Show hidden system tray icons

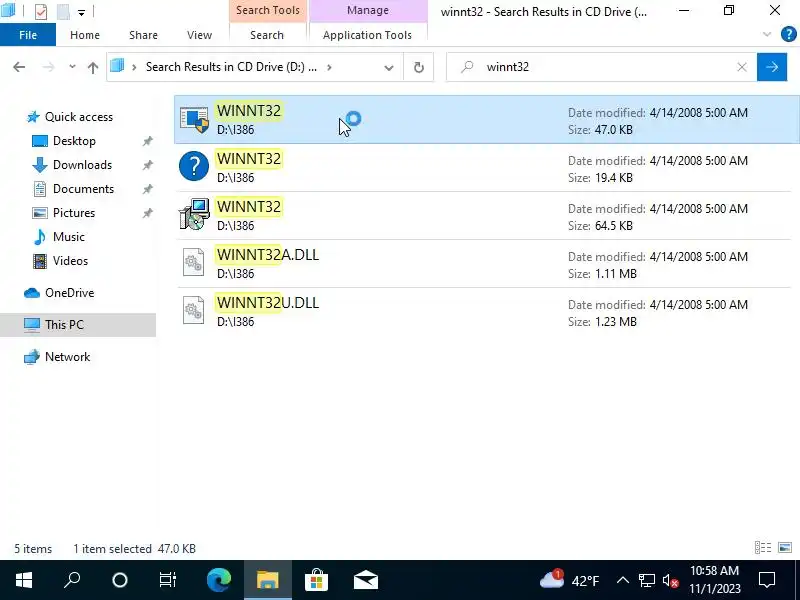tap(622, 580)
